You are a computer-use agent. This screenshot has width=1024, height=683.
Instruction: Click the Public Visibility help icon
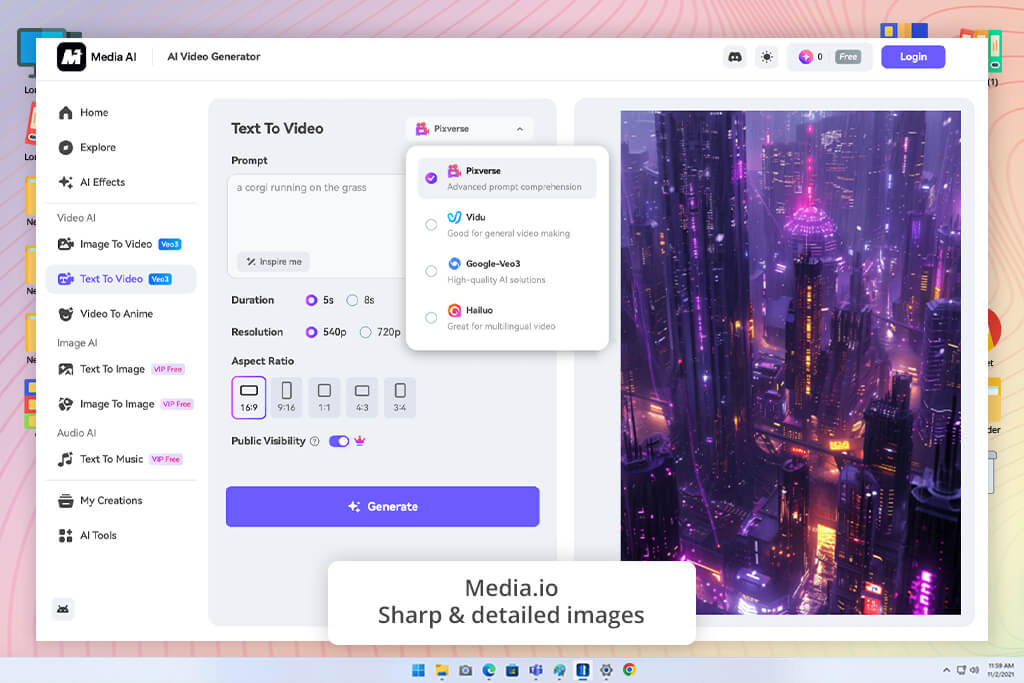pos(314,441)
